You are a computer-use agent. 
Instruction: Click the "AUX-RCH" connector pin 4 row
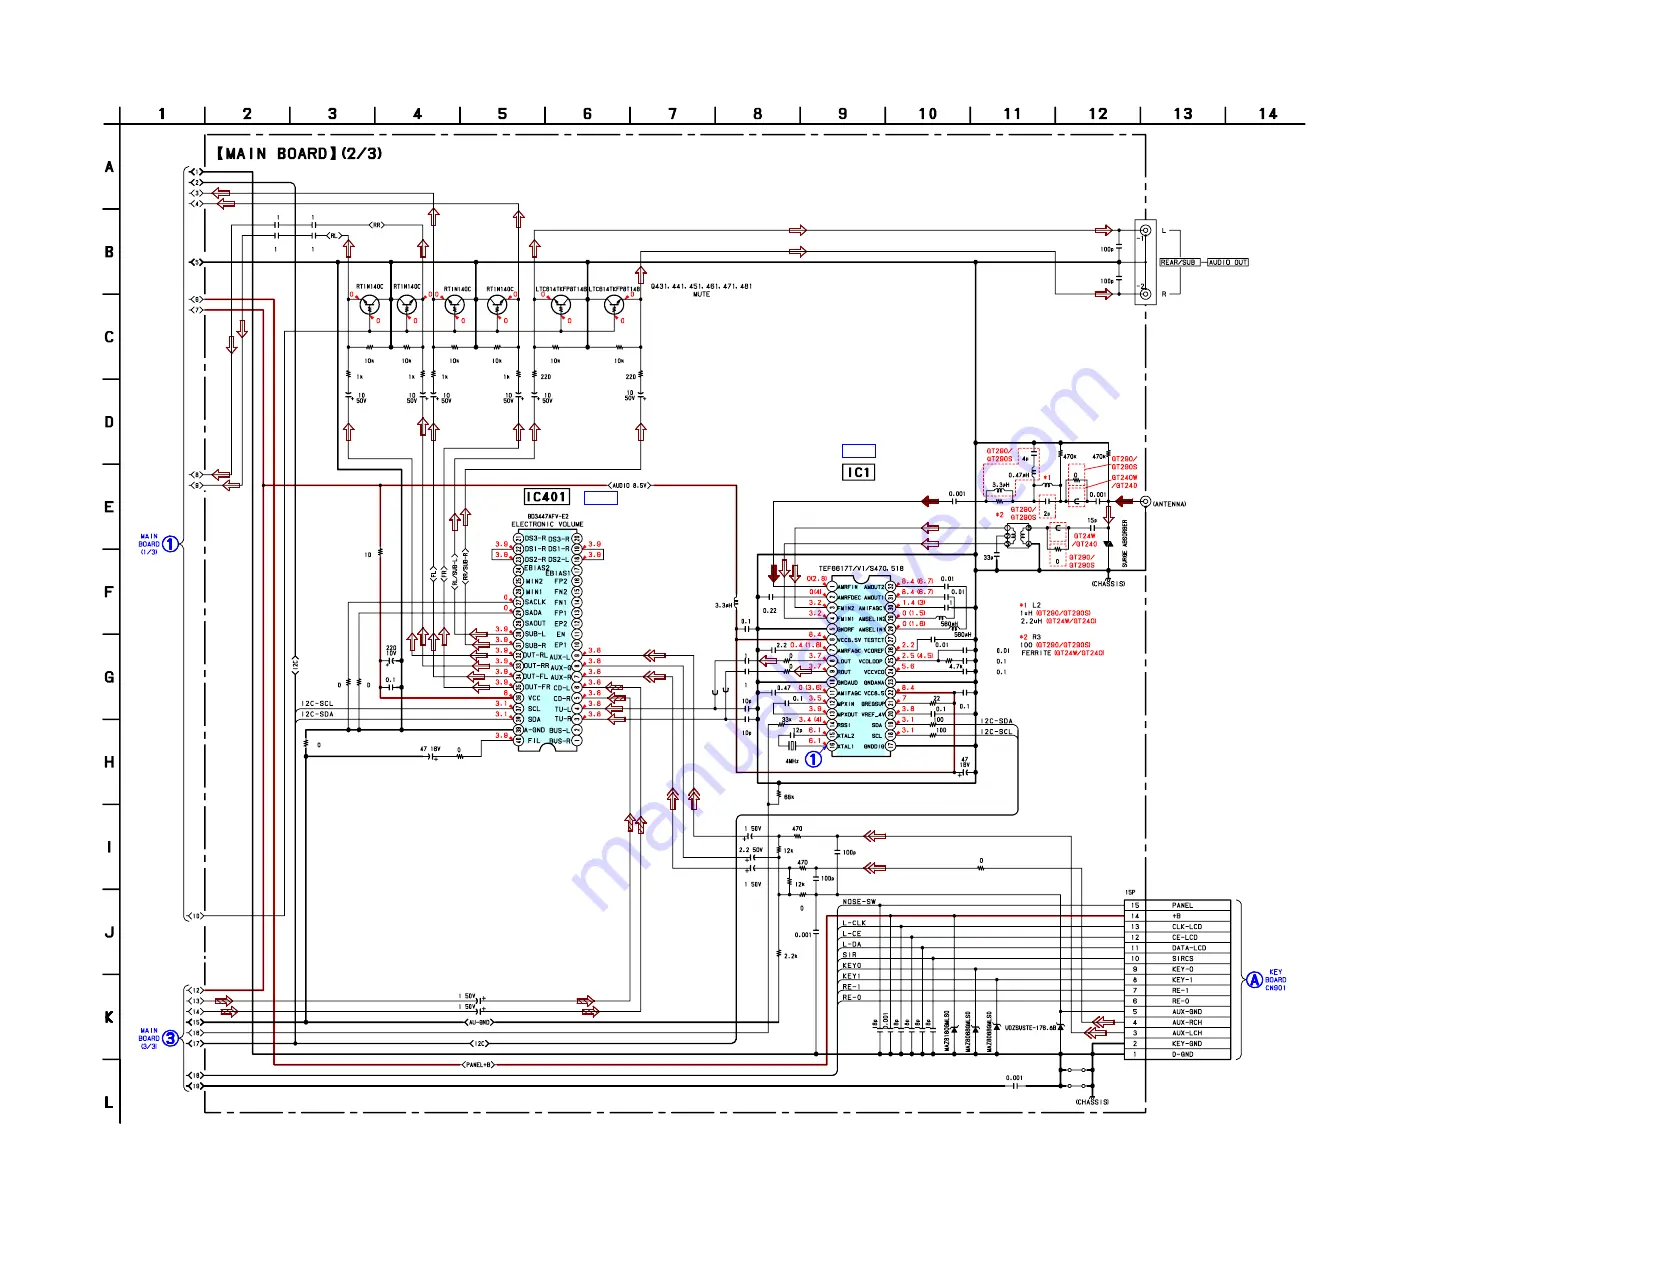(1177, 1023)
